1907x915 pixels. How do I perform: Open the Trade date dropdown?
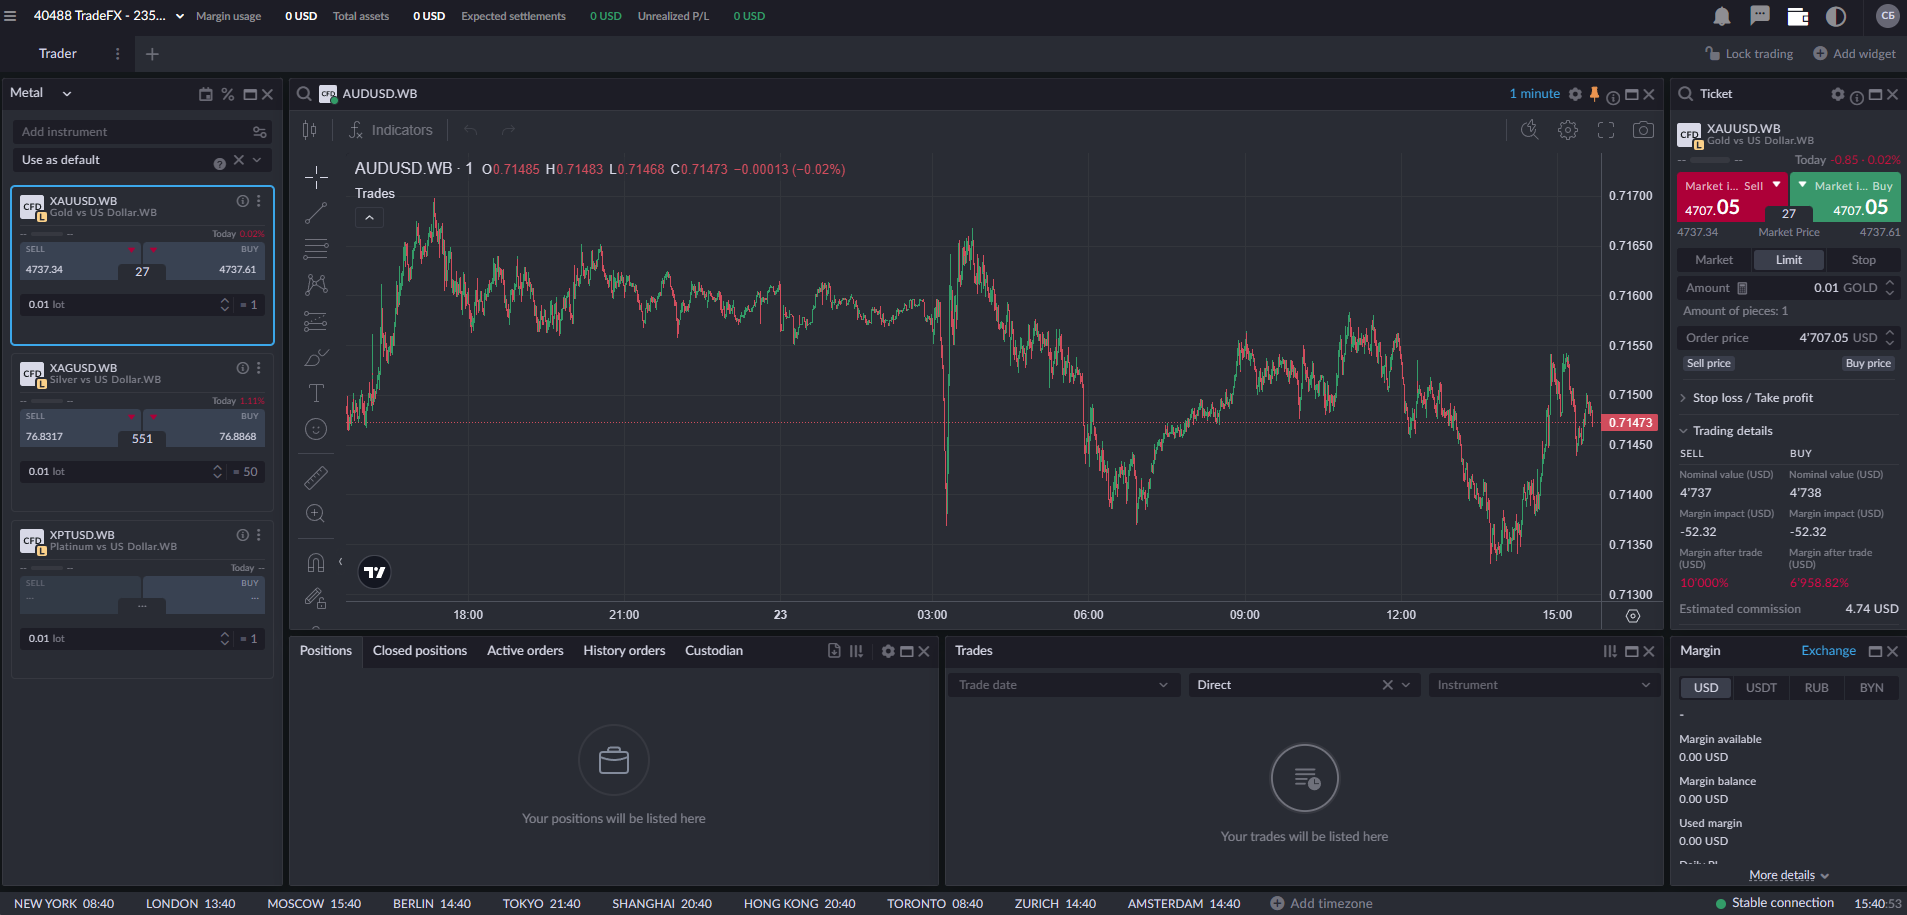1062,685
